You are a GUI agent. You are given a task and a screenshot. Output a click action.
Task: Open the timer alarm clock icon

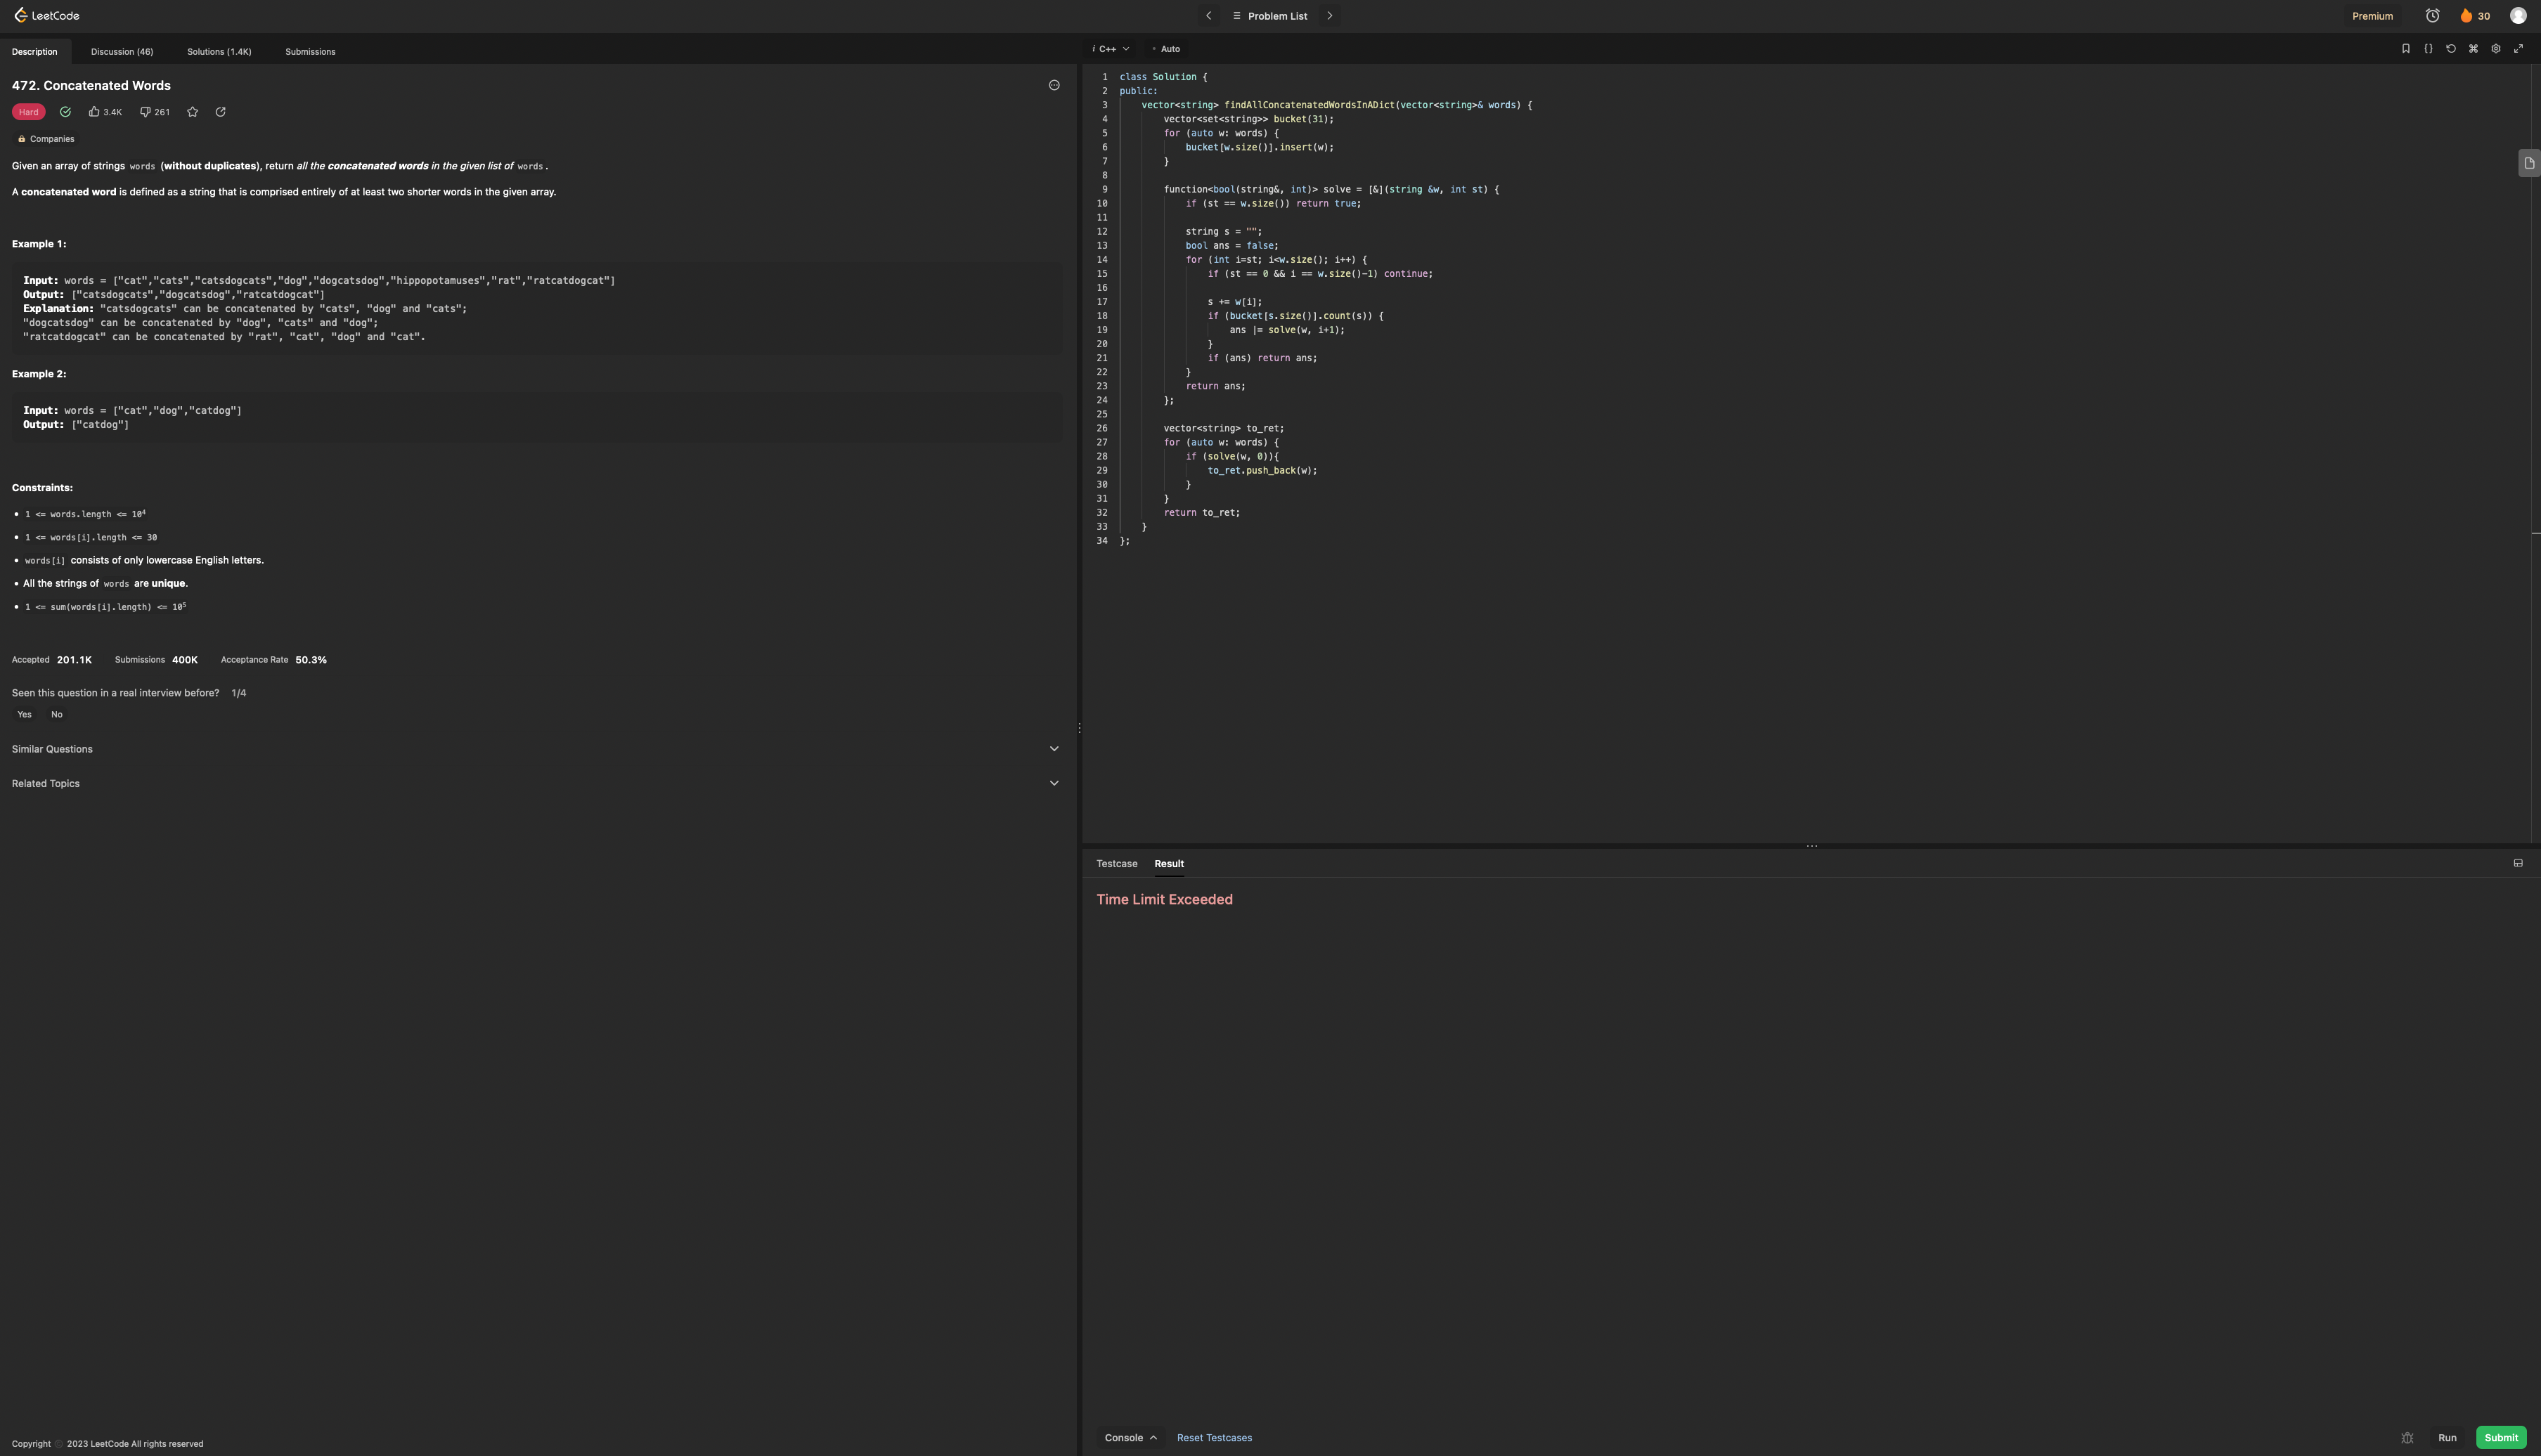[2432, 16]
